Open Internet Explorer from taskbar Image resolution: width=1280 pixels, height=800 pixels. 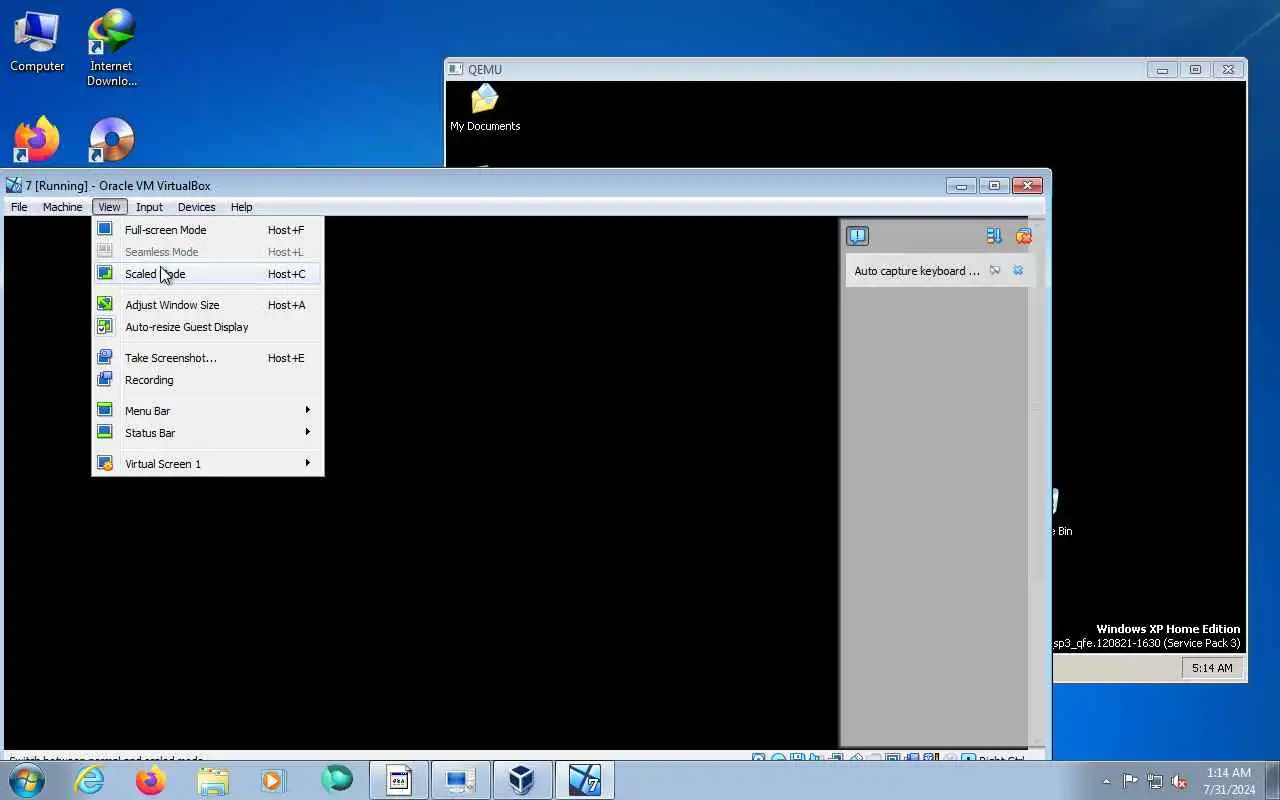point(90,780)
